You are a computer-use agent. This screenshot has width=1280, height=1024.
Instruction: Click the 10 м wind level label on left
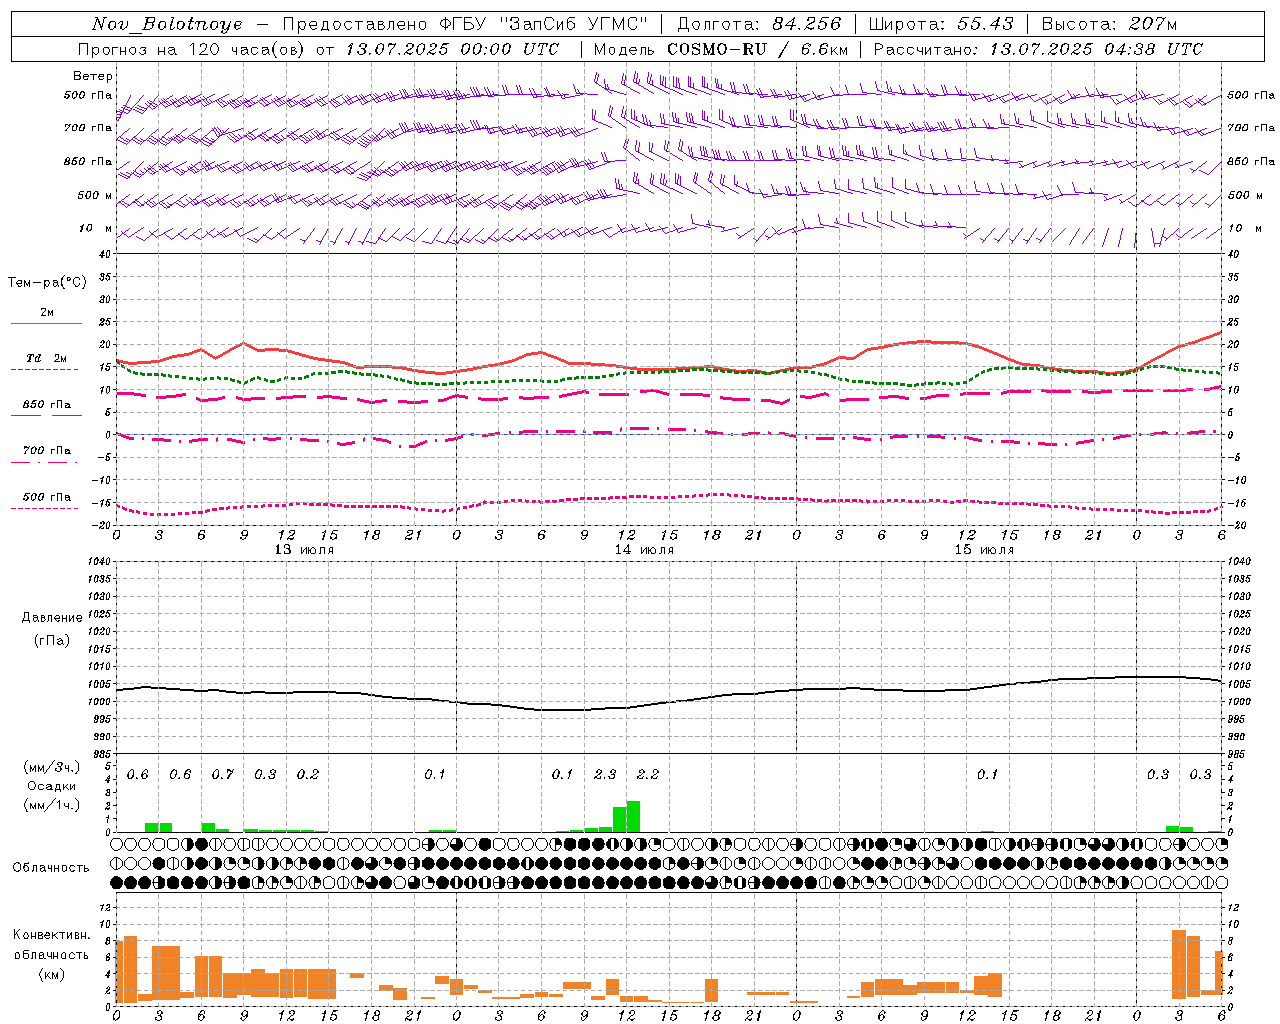coord(96,228)
